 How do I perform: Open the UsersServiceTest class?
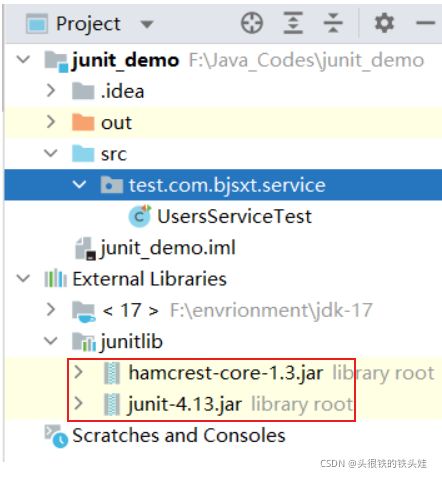[234, 216]
